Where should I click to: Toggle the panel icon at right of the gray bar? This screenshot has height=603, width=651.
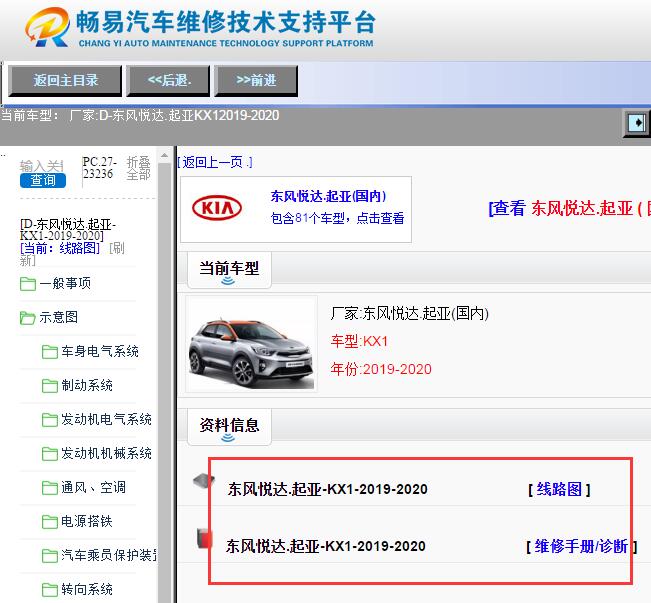(636, 123)
